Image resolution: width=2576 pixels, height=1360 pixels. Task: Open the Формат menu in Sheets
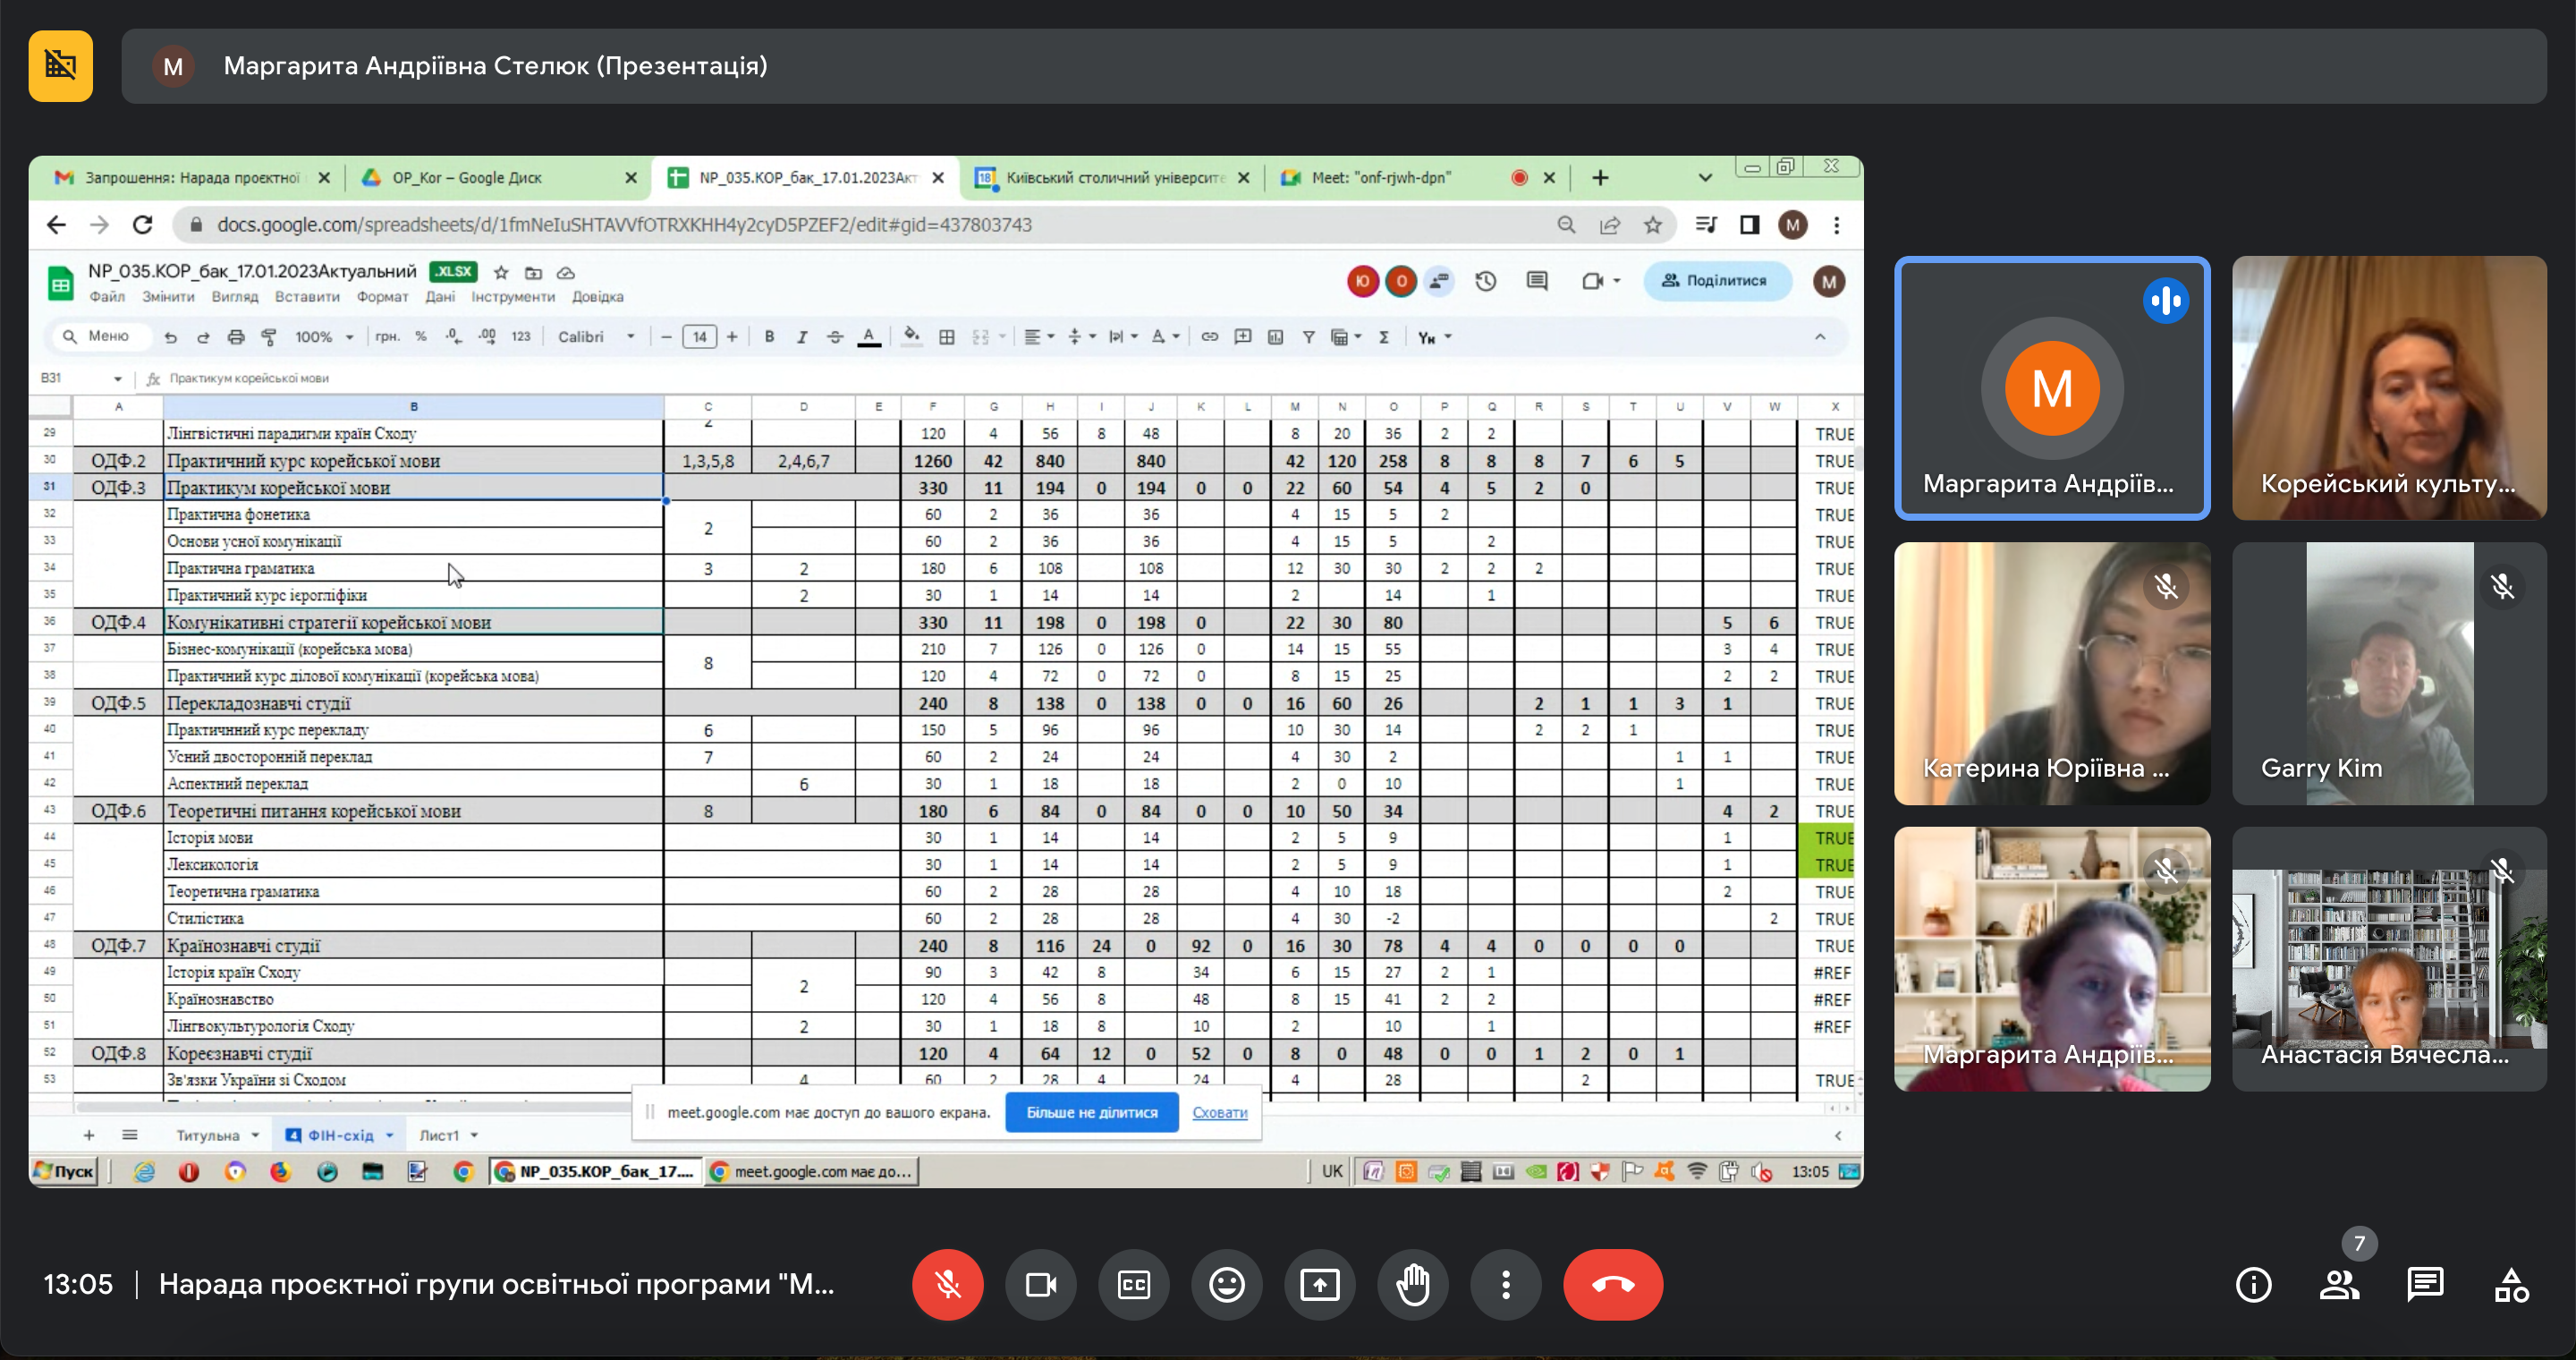click(382, 297)
